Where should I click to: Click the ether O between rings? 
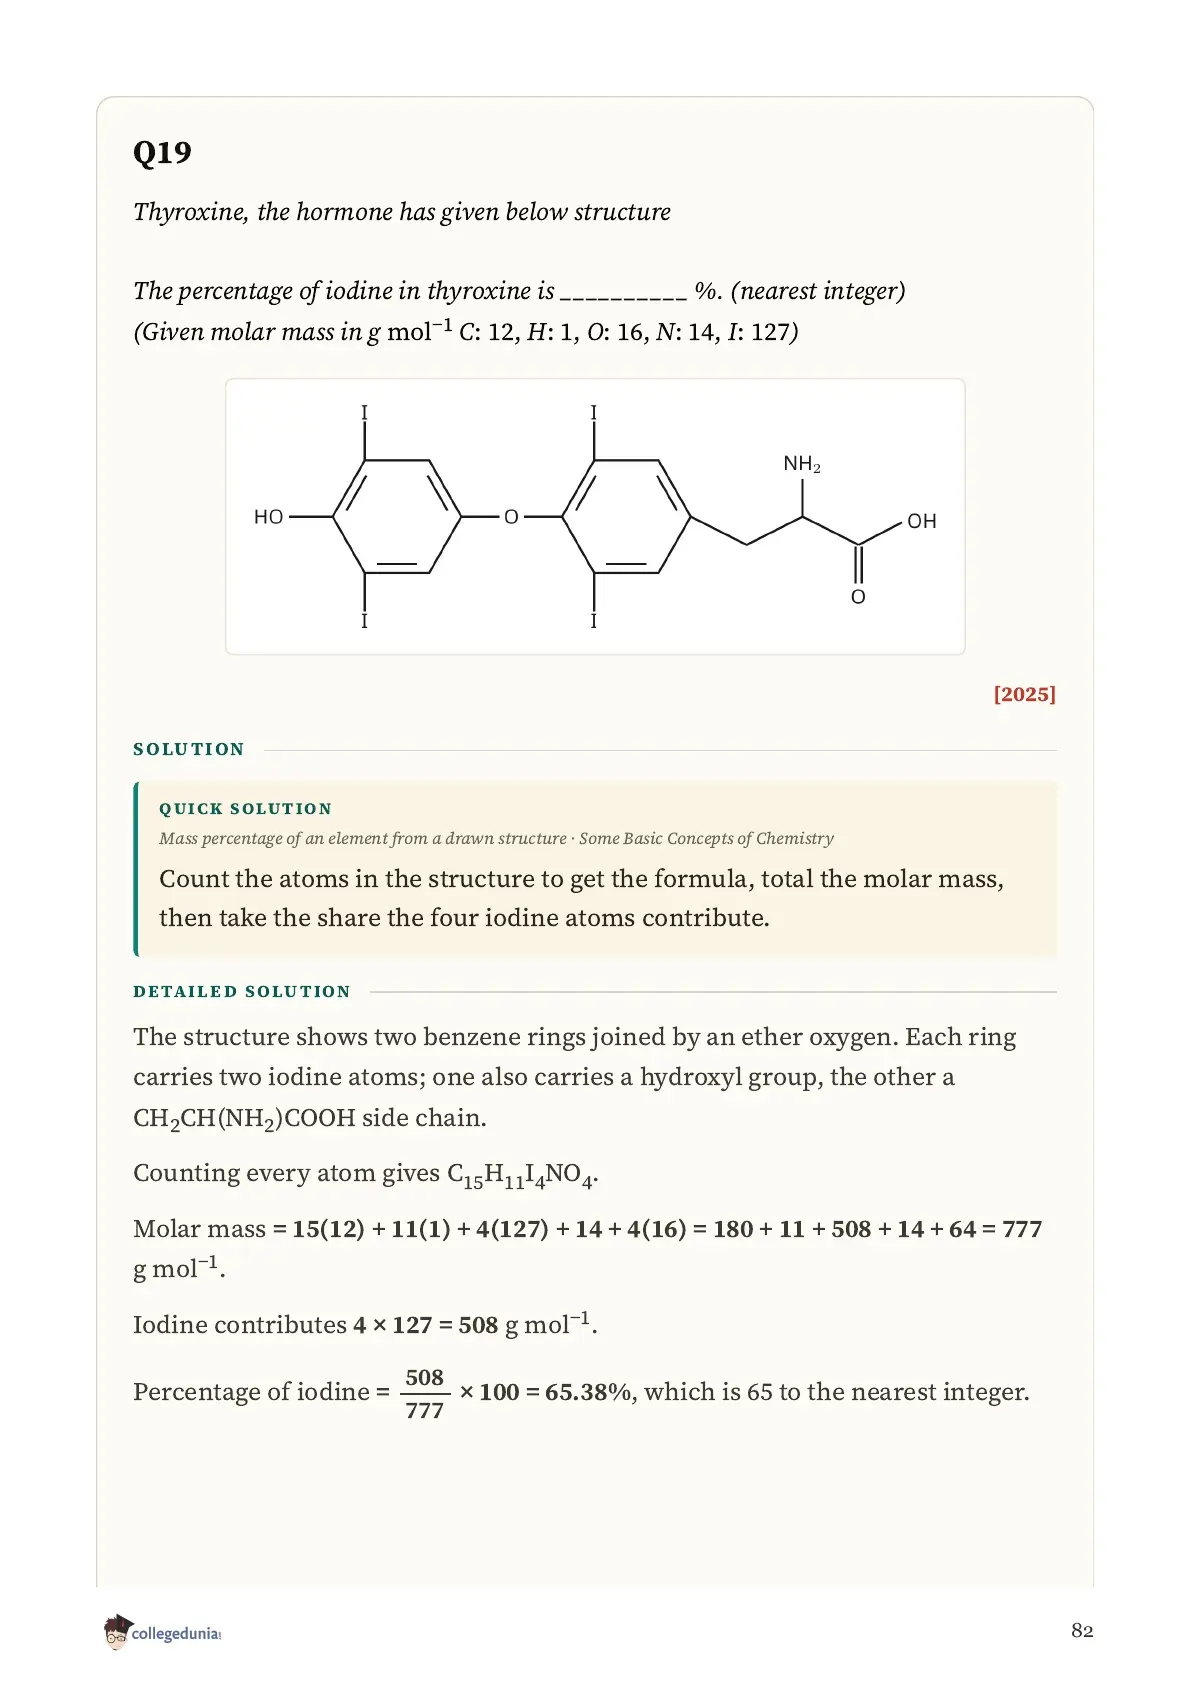coord(511,517)
